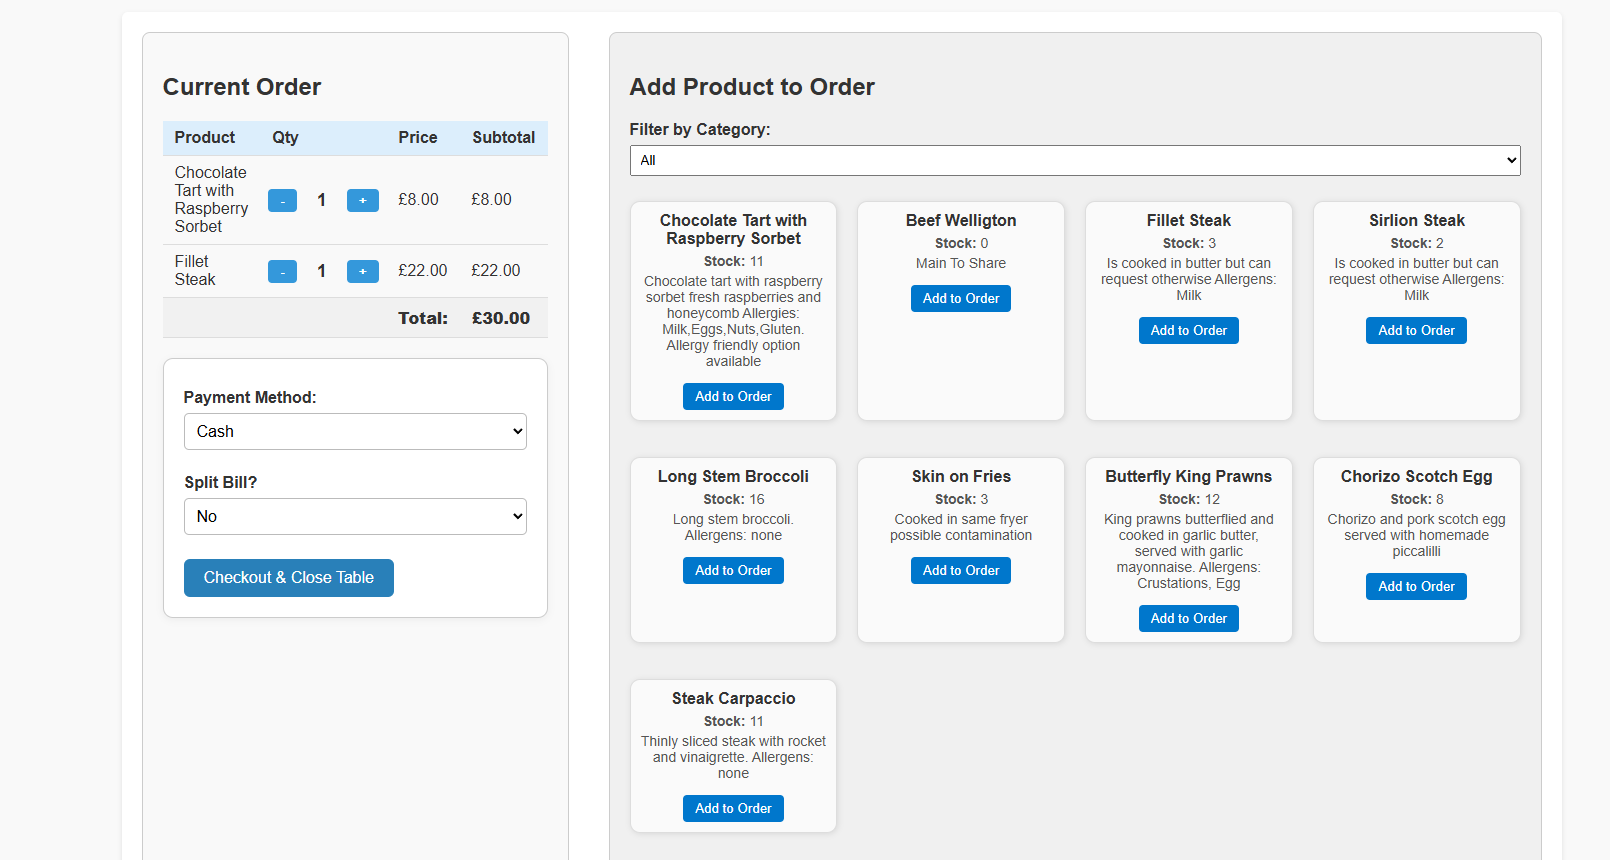Increase Chocolate Tart quantity with plus button

362,201
